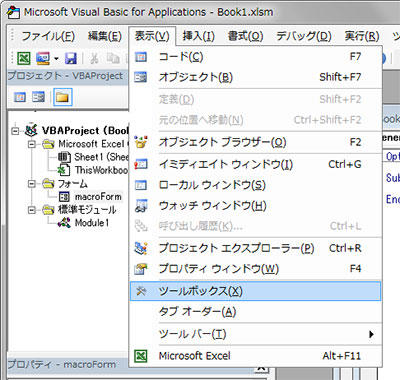This screenshot has width=400, height=380.
Task: Click the Save toolbar icon
Action: pyautogui.click(x=71, y=58)
